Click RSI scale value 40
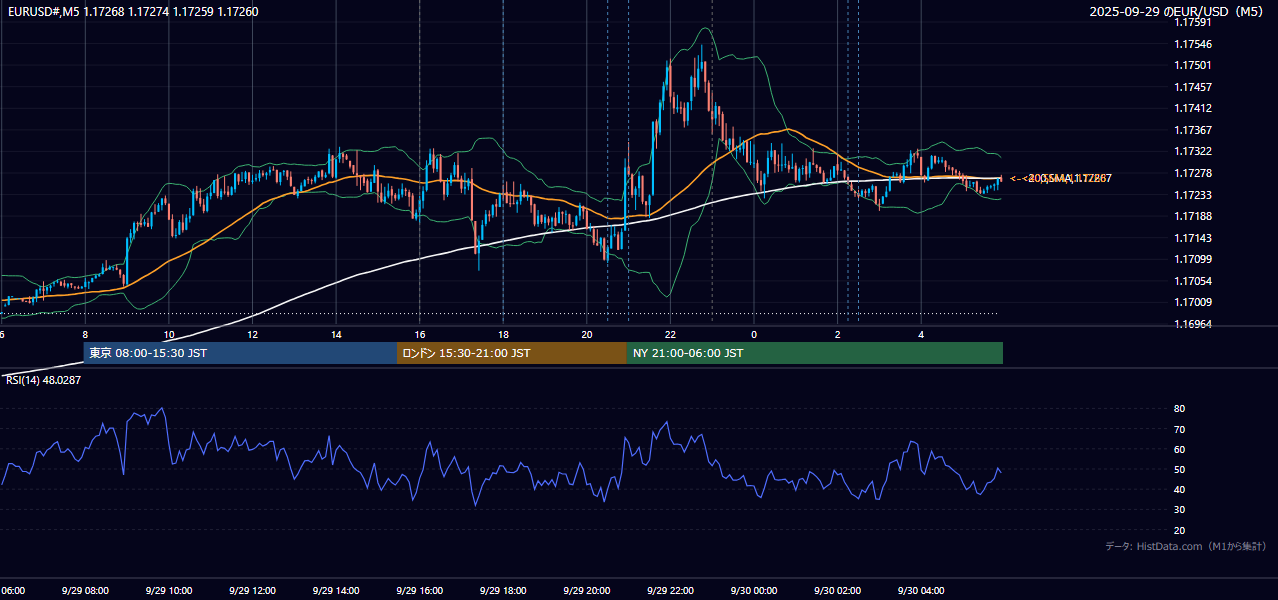This screenshot has width=1278, height=600. pos(1180,489)
